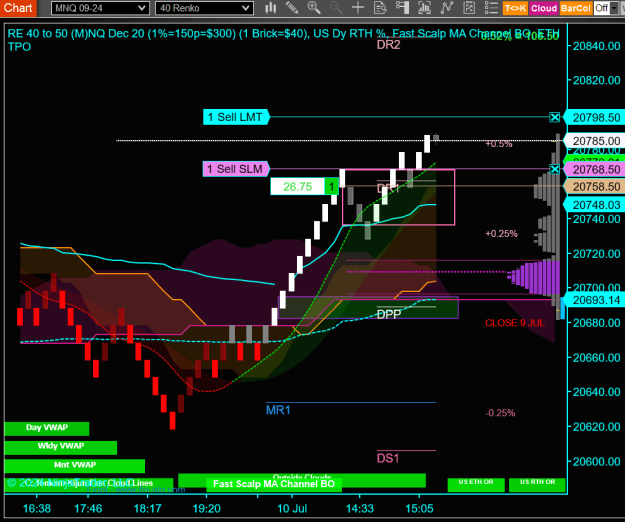The height and width of the screenshot is (522, 625).
Task: Click the DR2 pivot label
Action: (388, 45)
